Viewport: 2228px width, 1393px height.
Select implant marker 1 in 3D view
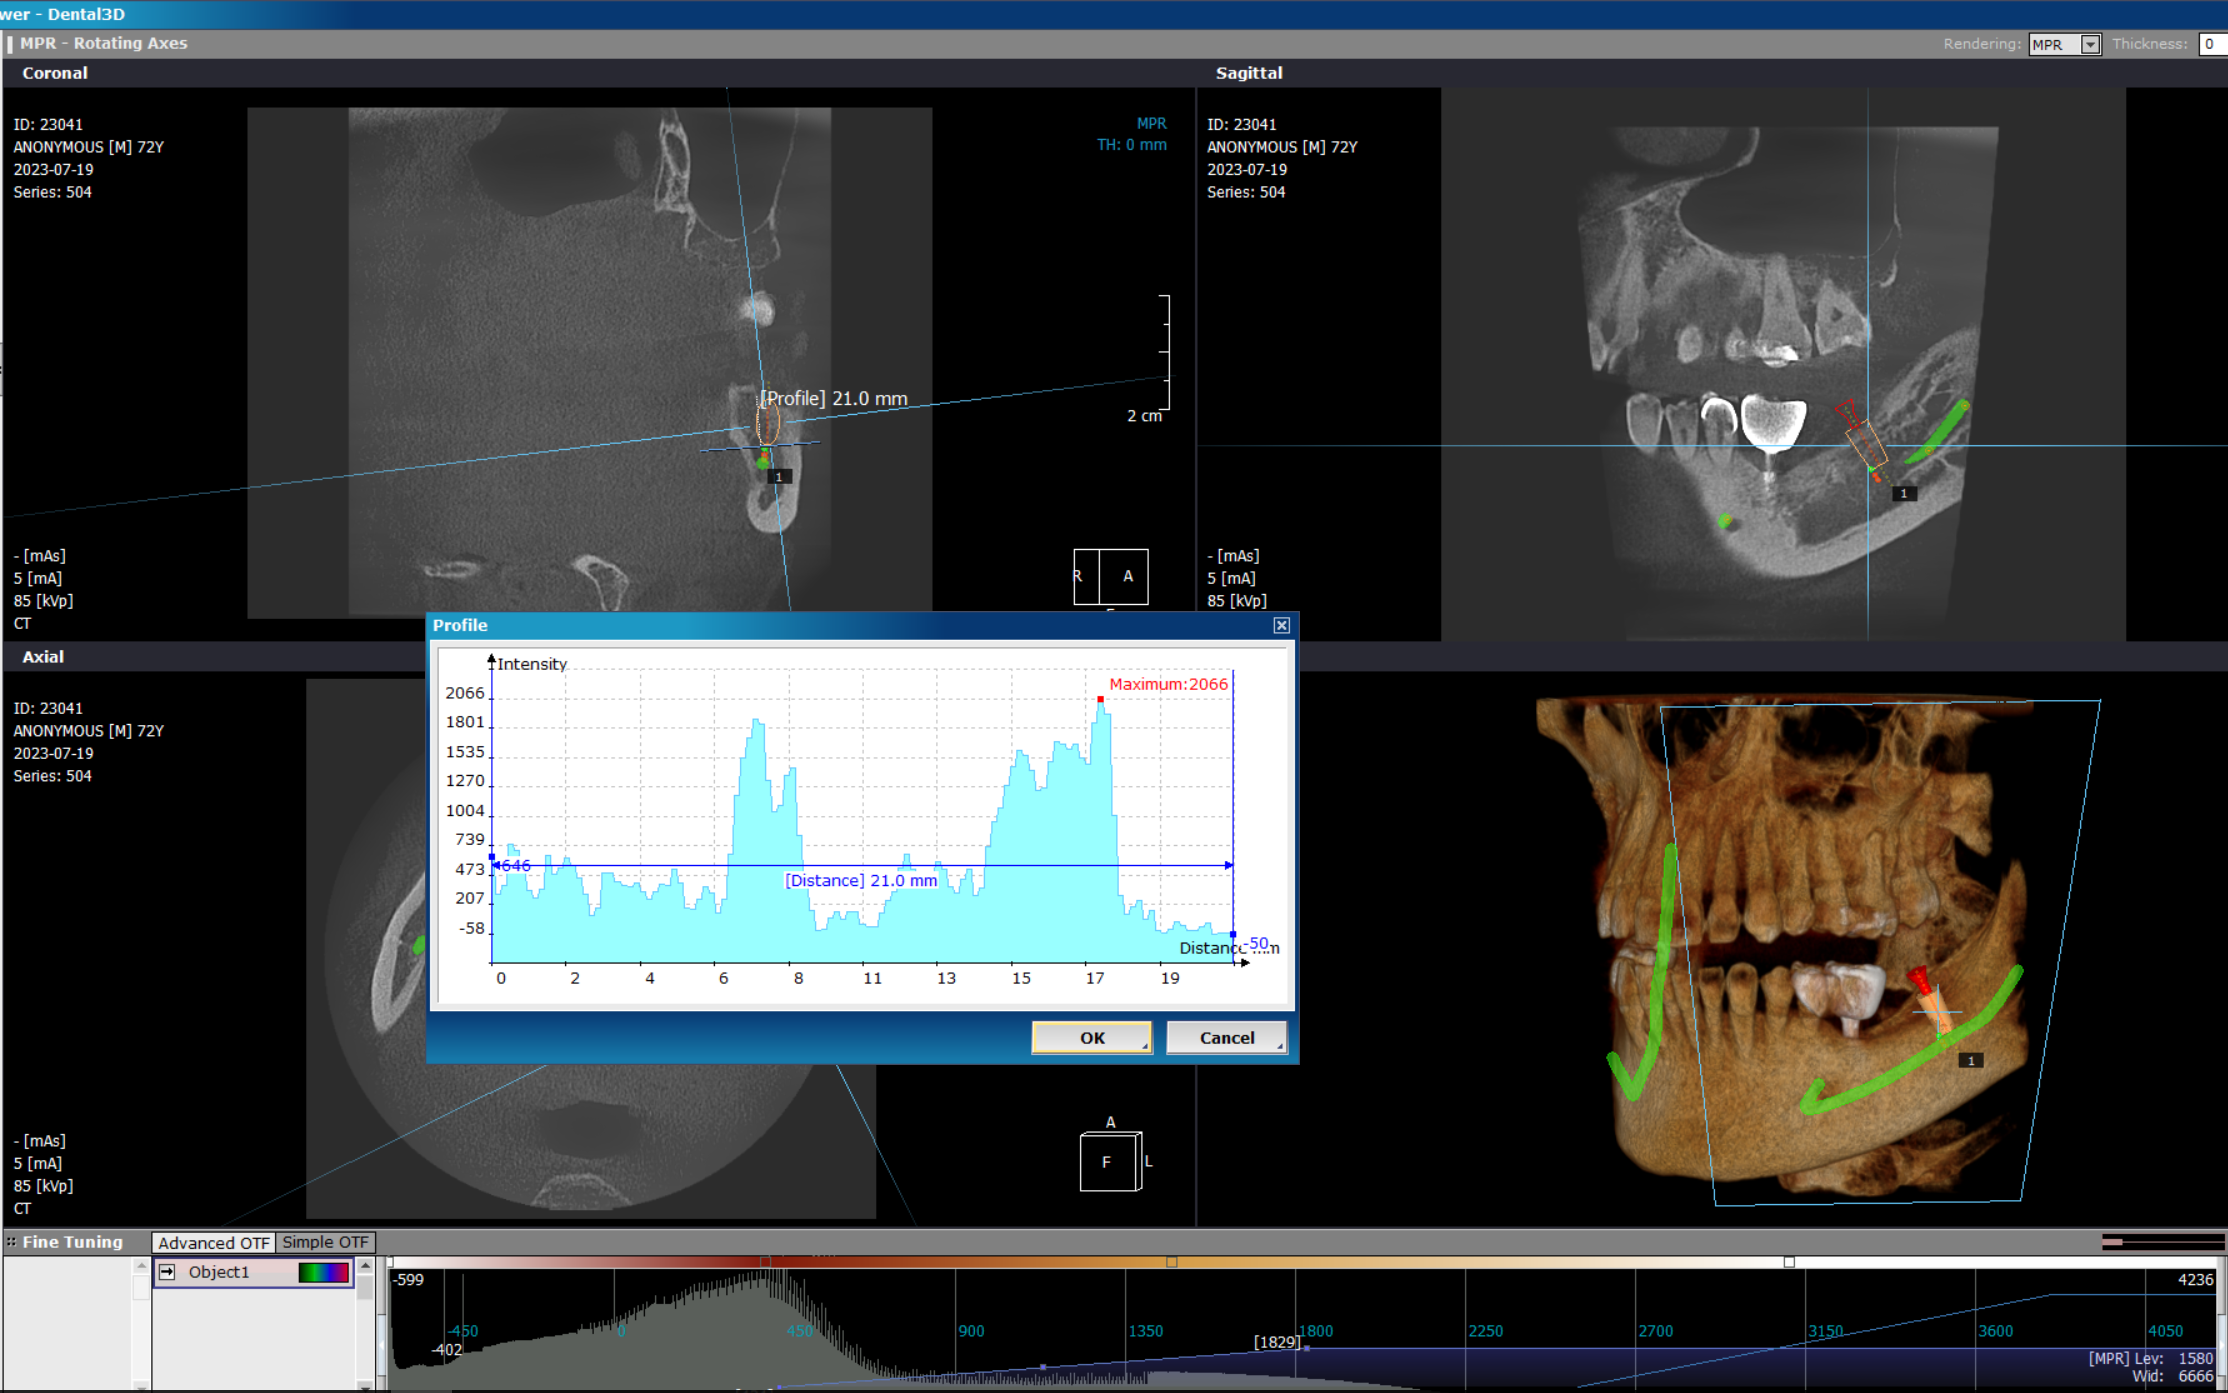[1970, 1060]
